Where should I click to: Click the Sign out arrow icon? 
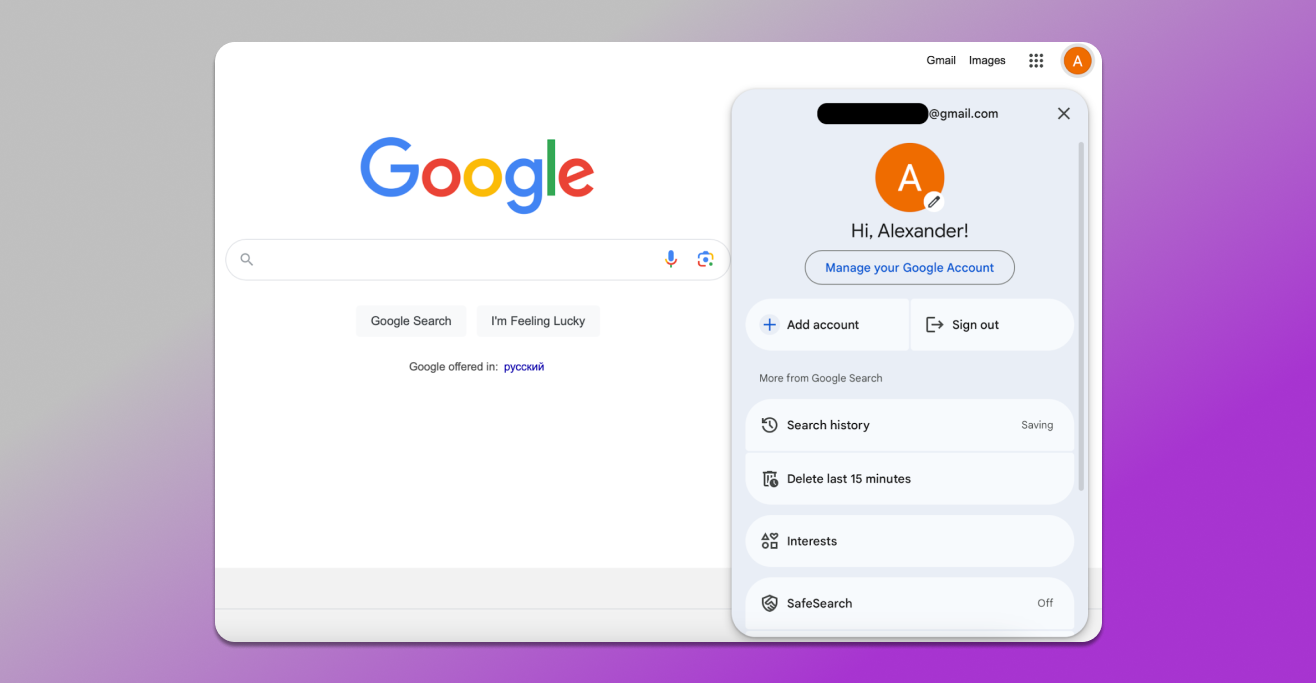coord(935,325)
